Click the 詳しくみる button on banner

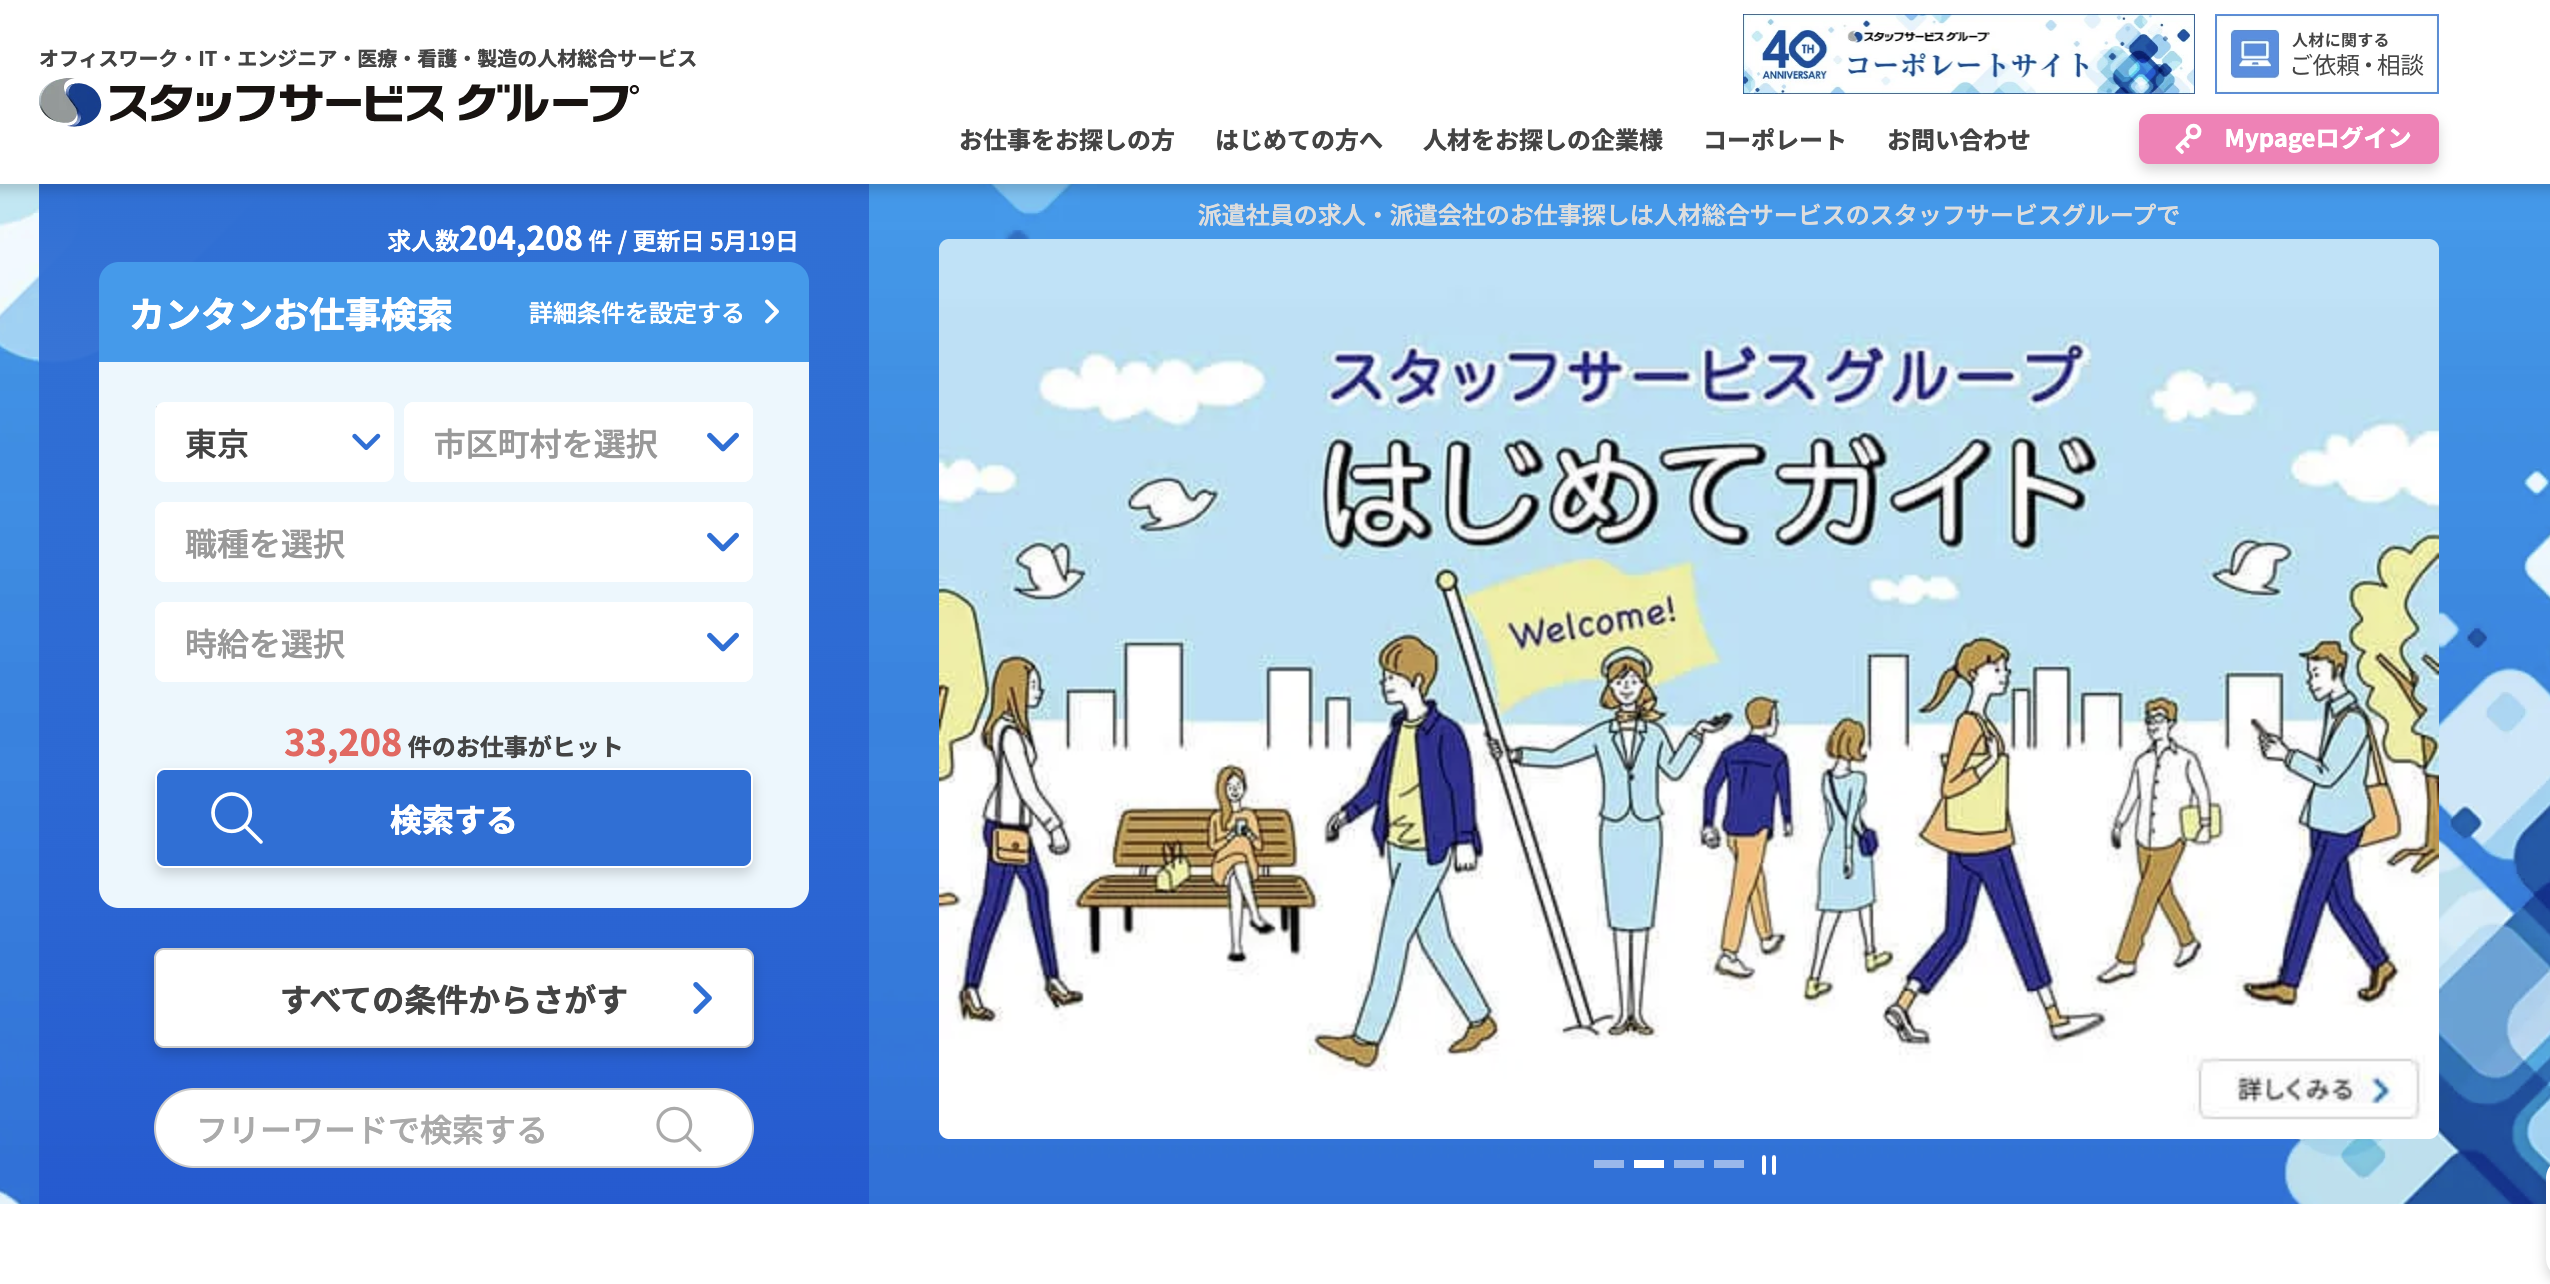pos(2309,1089)
